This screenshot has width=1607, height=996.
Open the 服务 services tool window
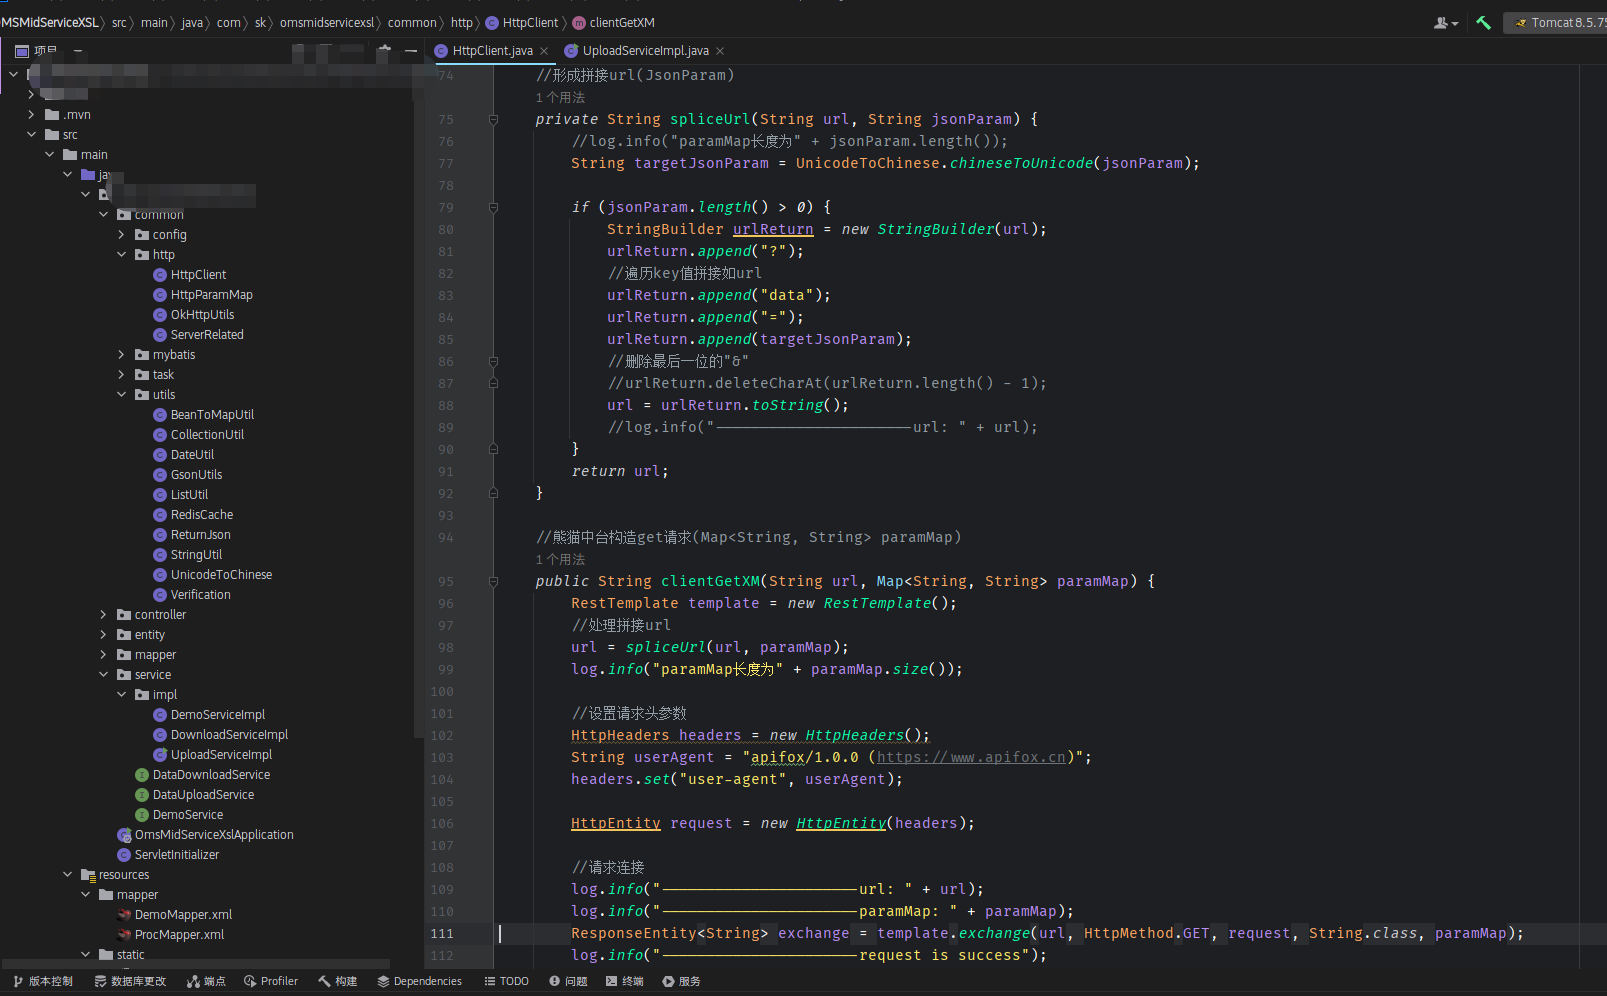682,981
